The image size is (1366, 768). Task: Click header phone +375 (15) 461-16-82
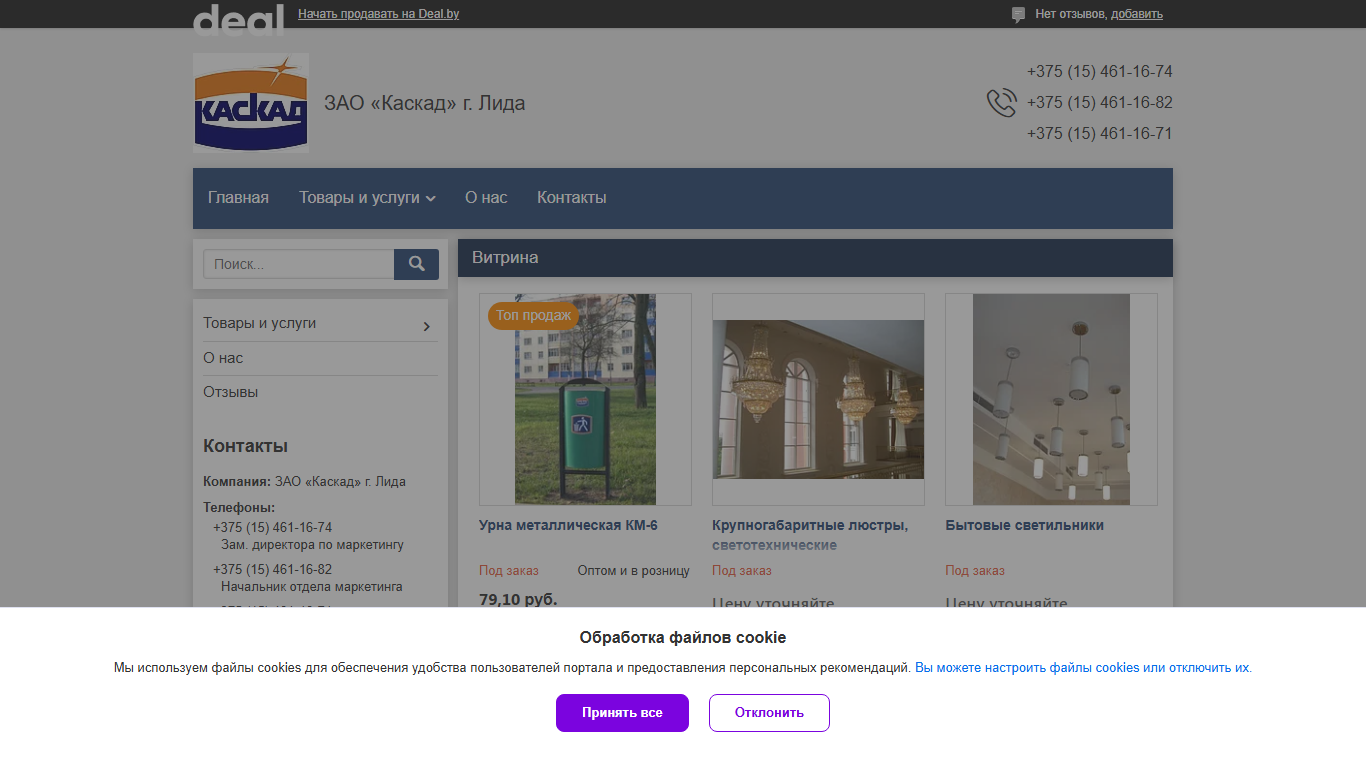[x=1099, y=103]
